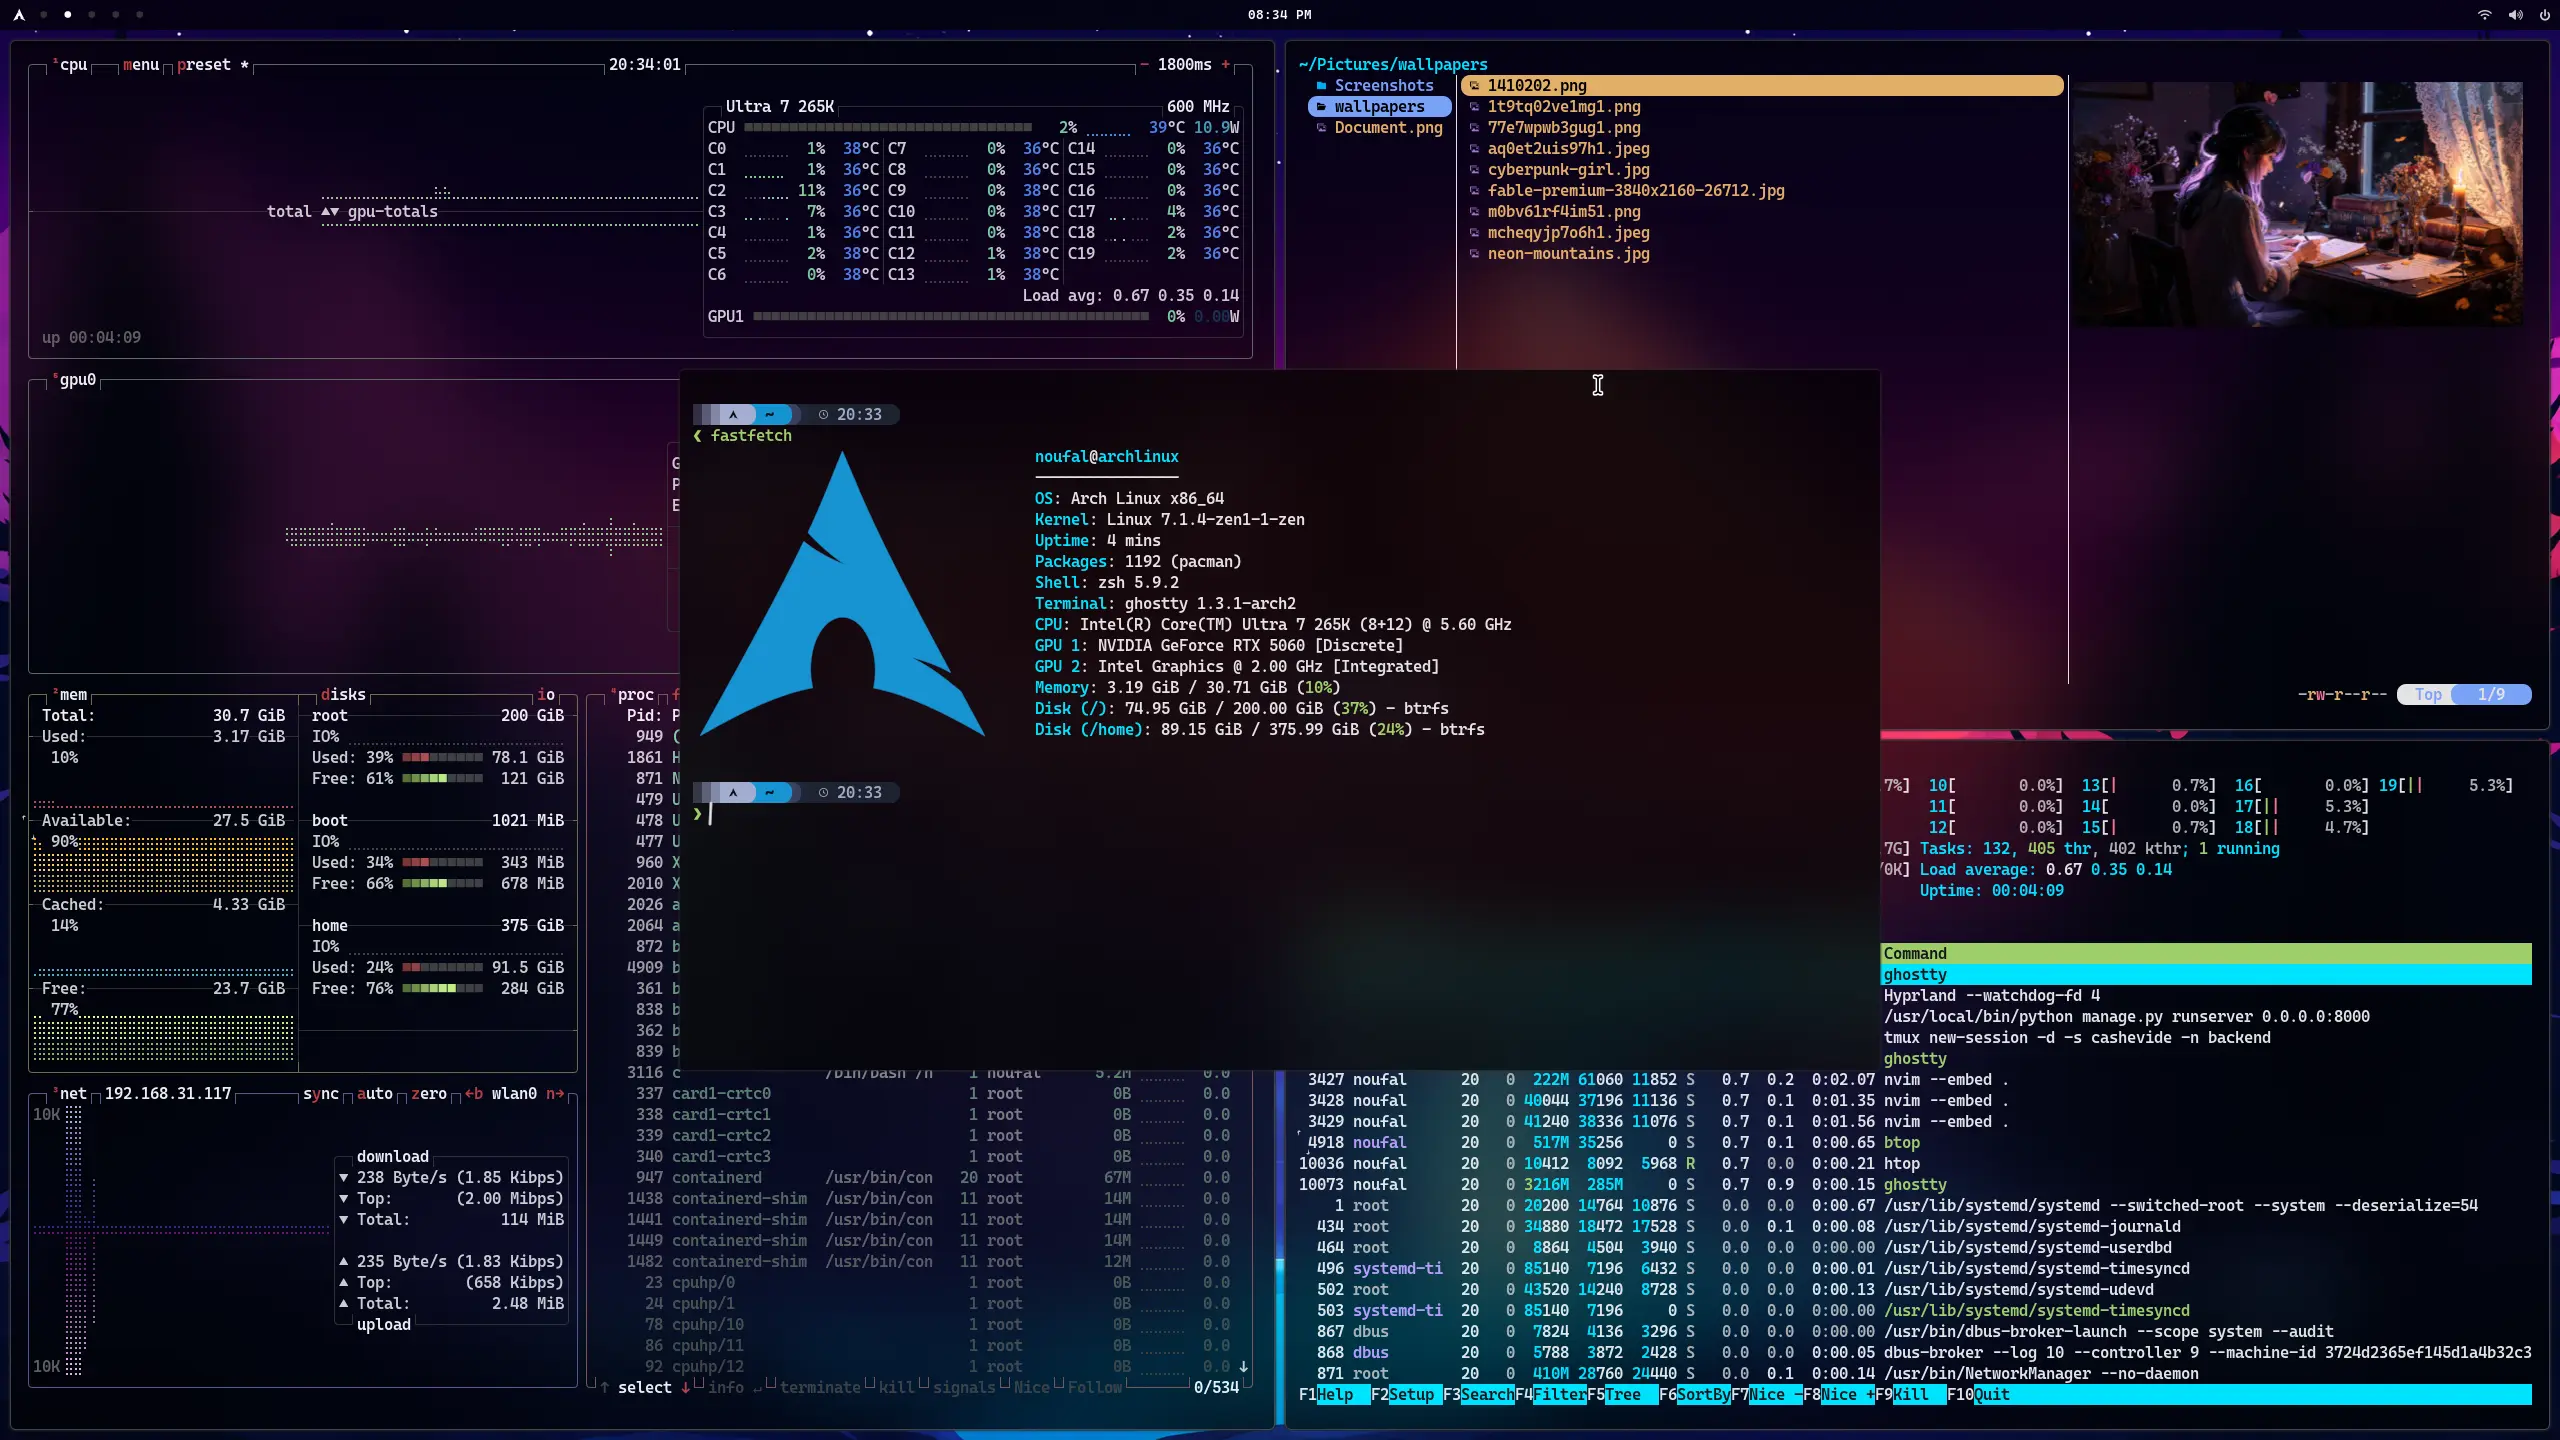This screenshot has width=2560, height=1440.
Task: Click the image icon of 1410202.png
Action: point(1474,86)
